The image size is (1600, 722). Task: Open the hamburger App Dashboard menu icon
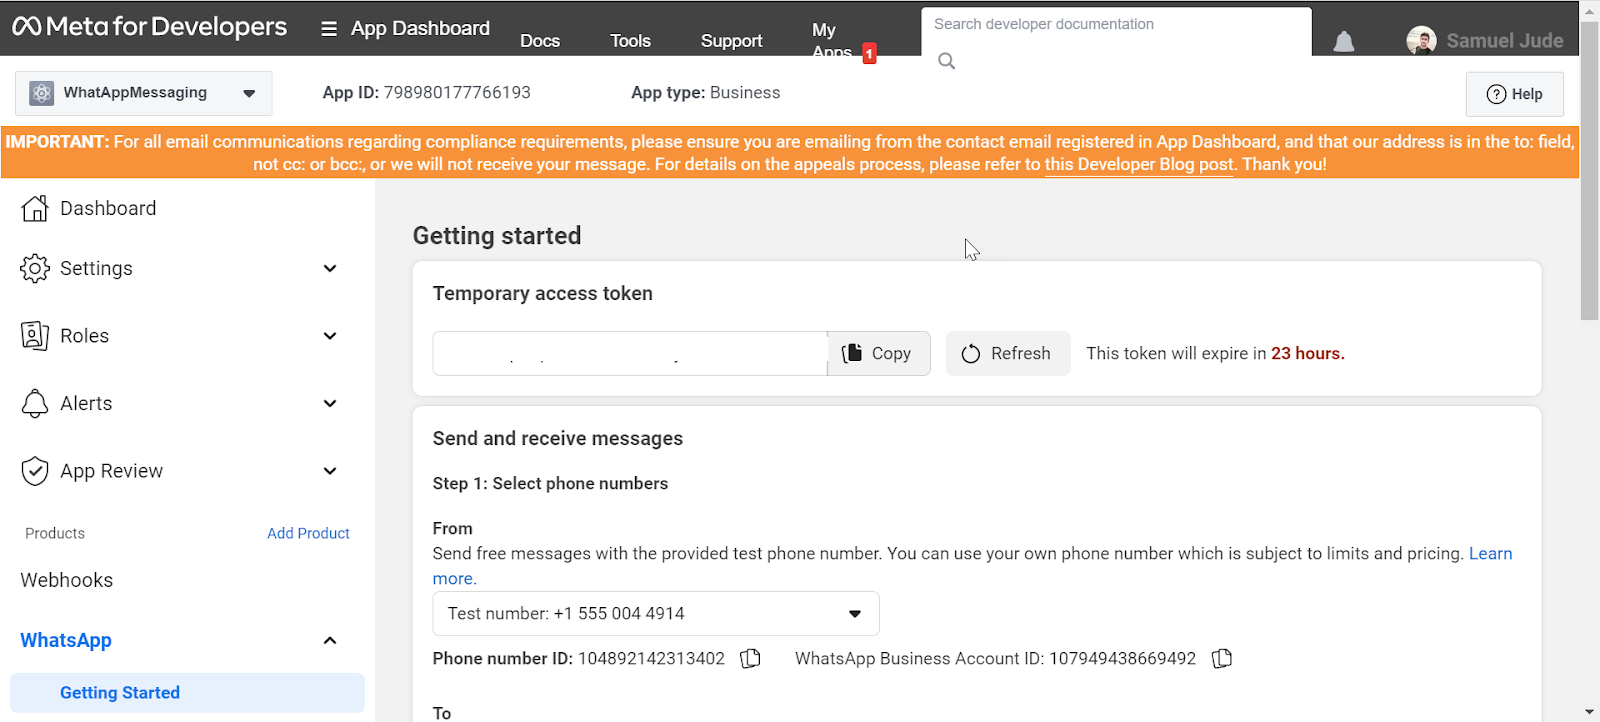point(329,29)
